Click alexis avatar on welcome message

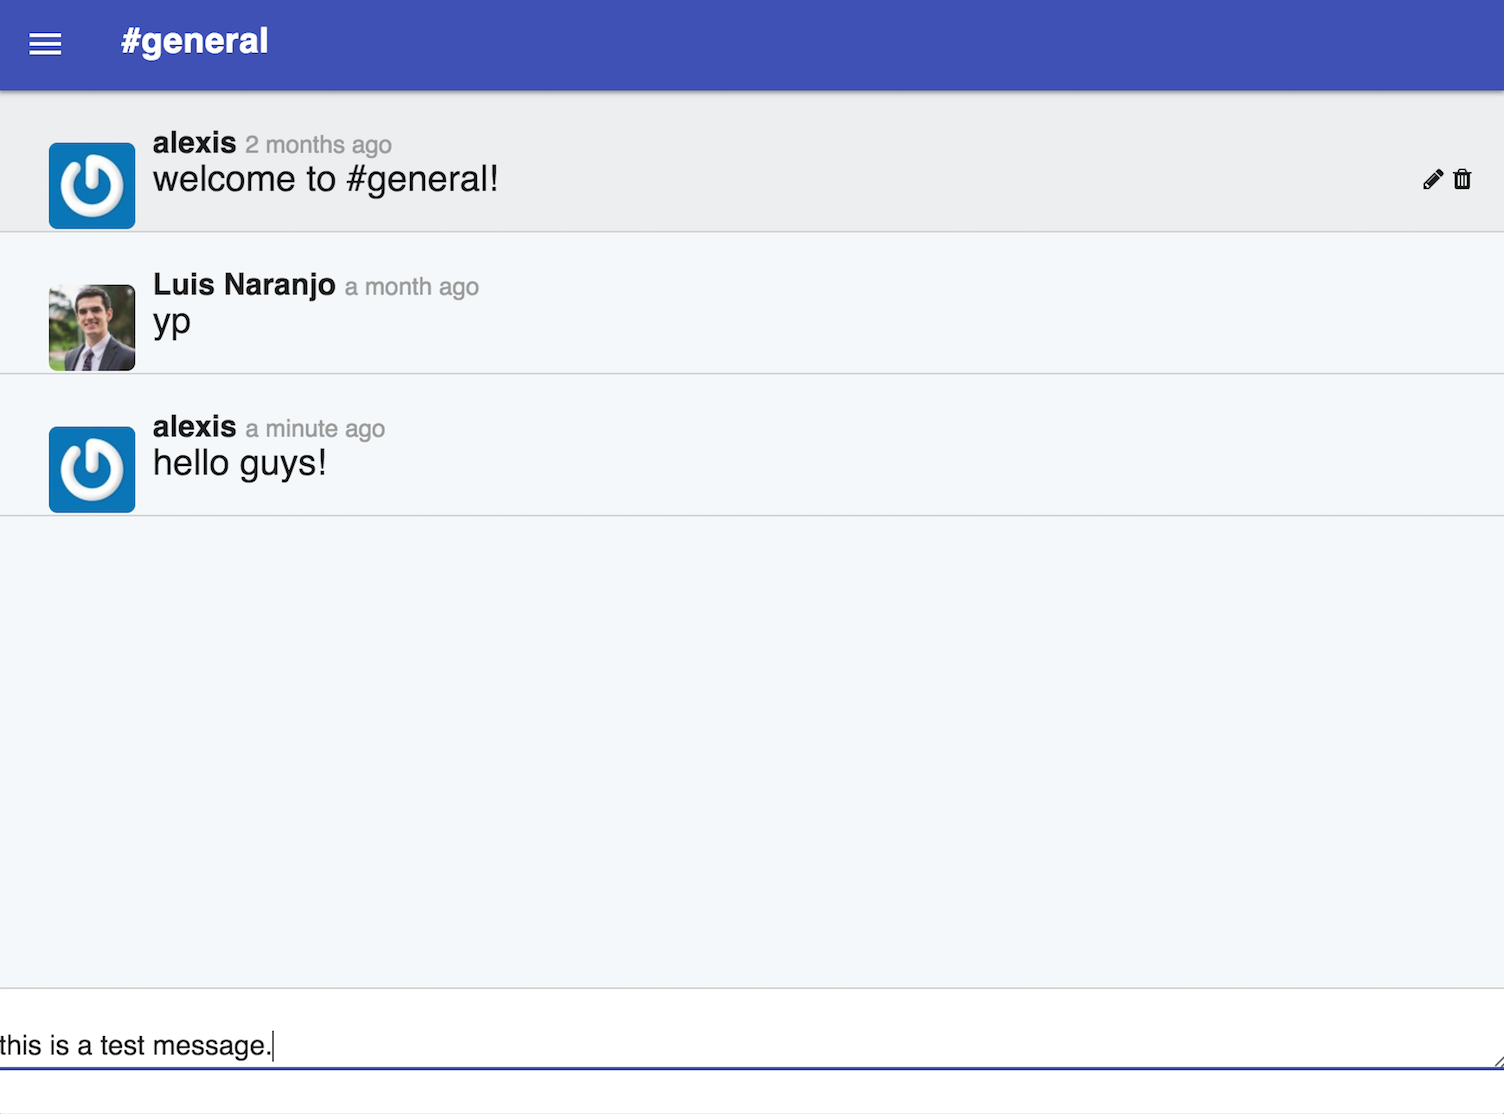coord(92,185)
